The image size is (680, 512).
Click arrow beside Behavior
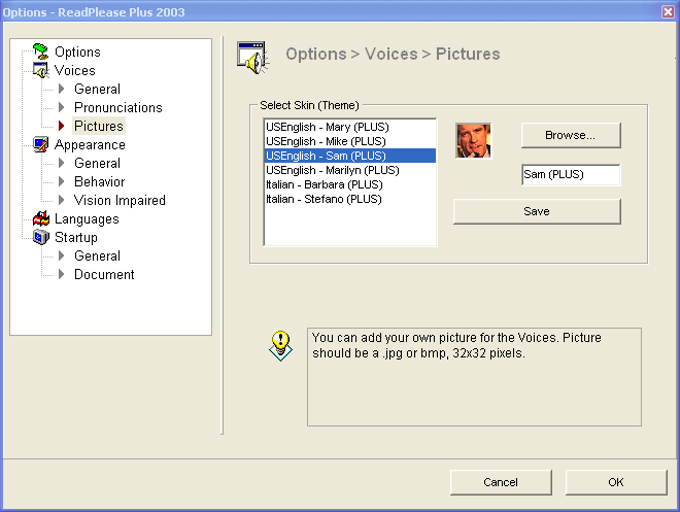[61, 181]
